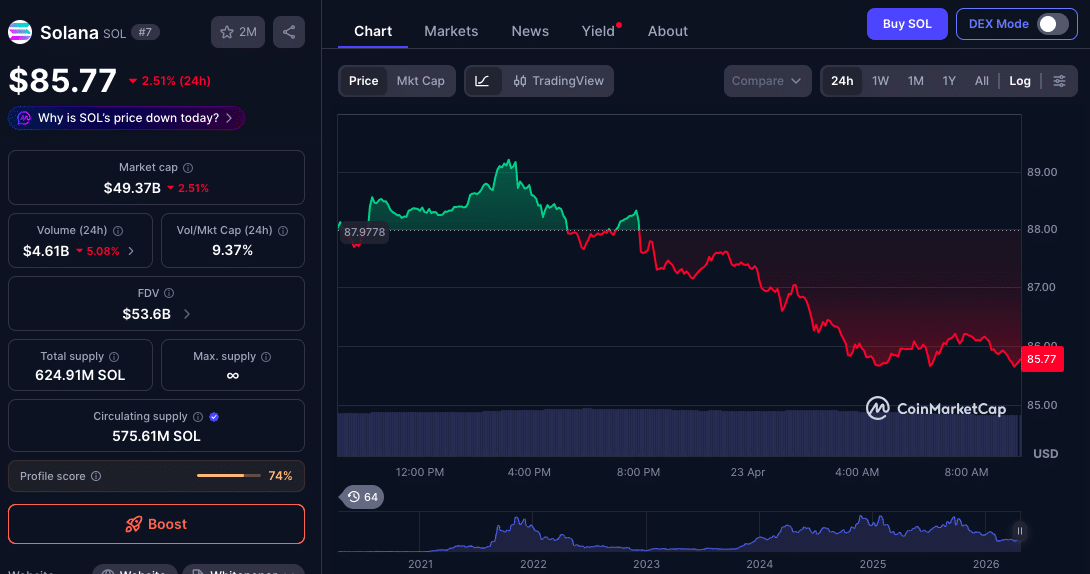Select 1W time range
Image resolution: width=1090 pixels, height=574 pixels.
pos(880,81)
